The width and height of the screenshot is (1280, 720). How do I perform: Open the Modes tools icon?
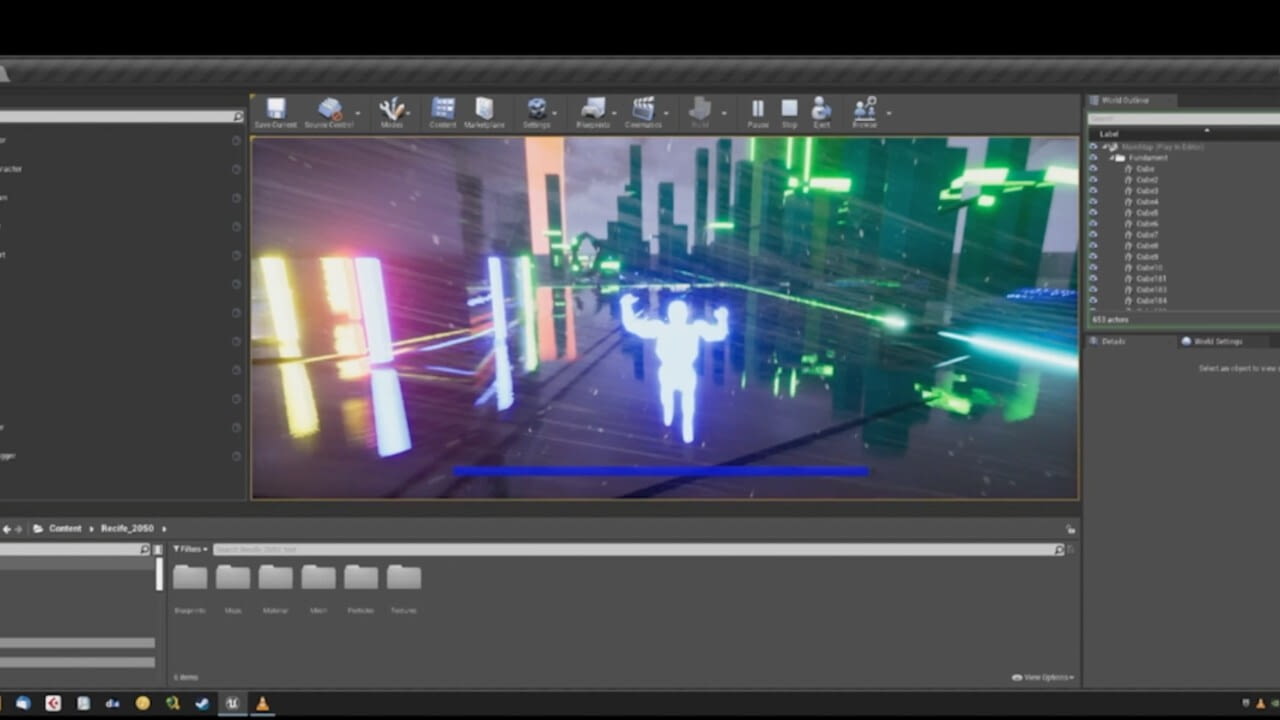392,109
